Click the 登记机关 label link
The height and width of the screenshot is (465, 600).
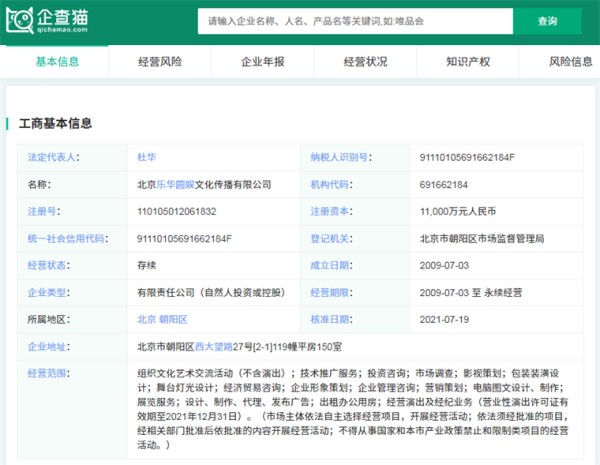(x=329, y=238)
